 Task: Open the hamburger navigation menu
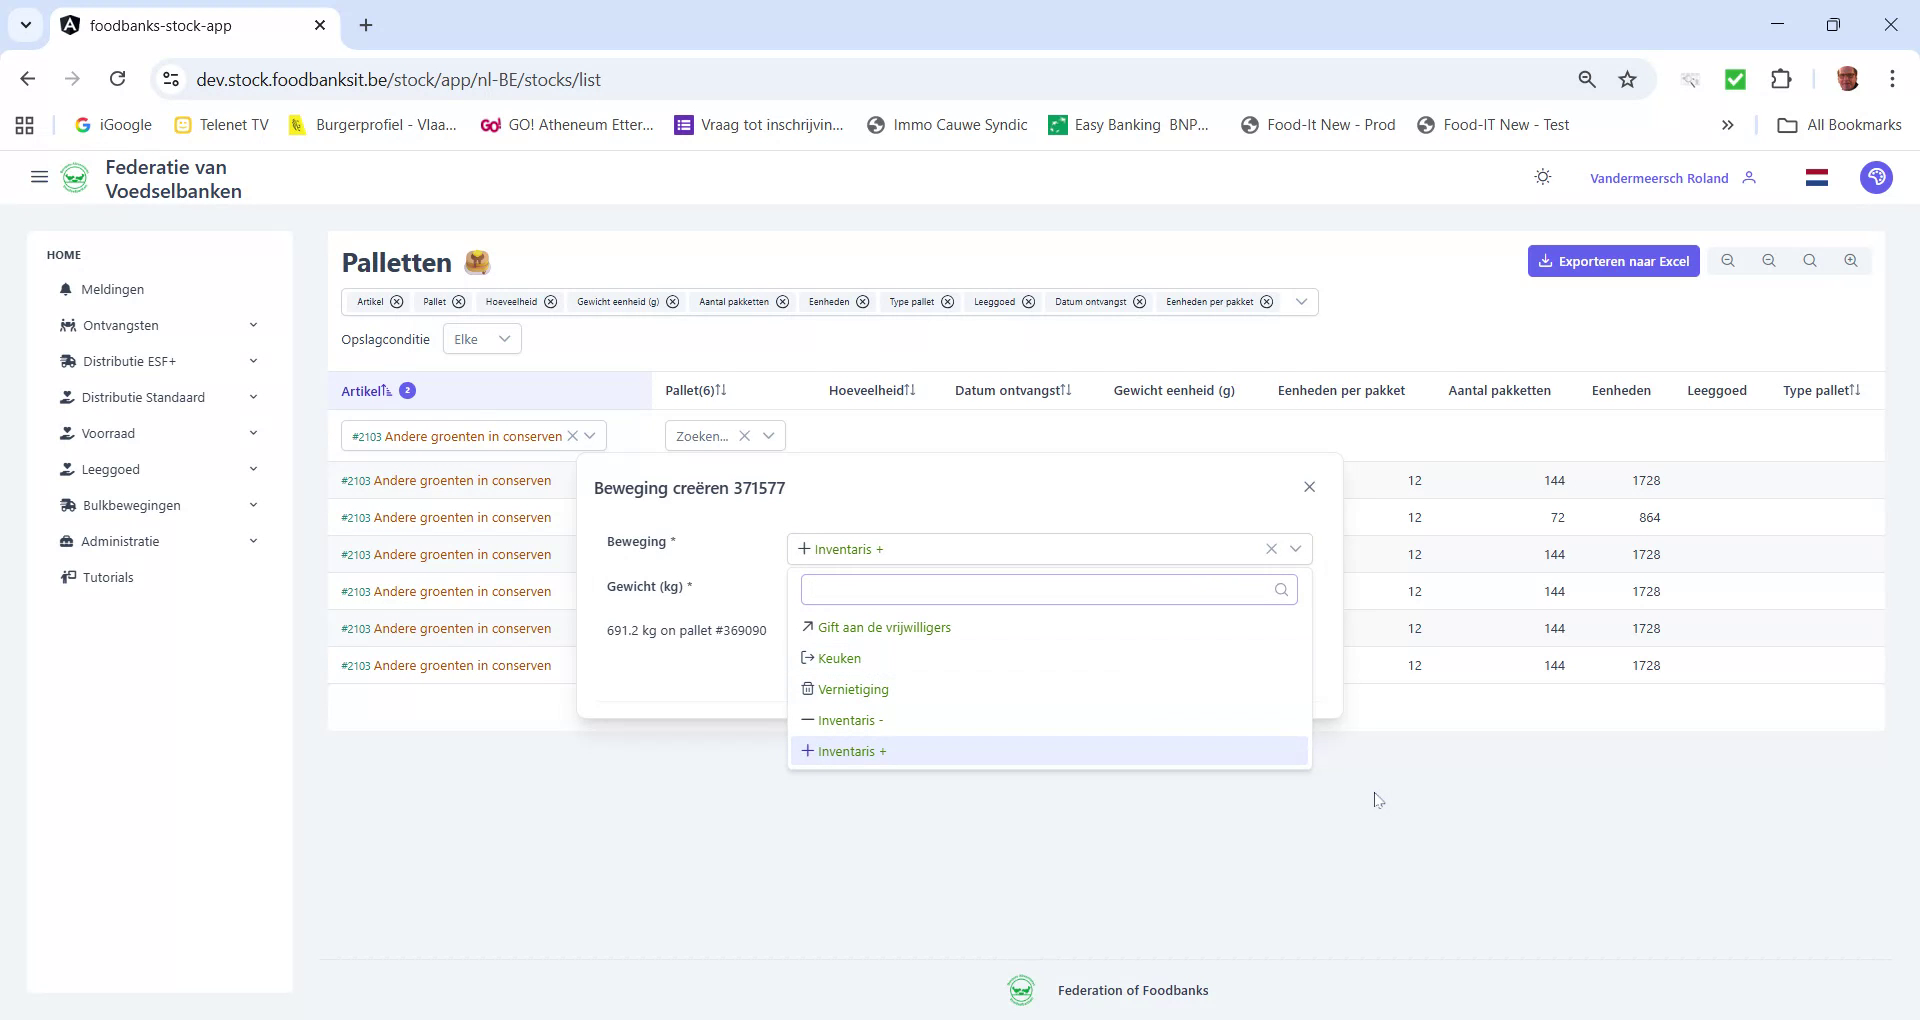(x=39, y=176)
